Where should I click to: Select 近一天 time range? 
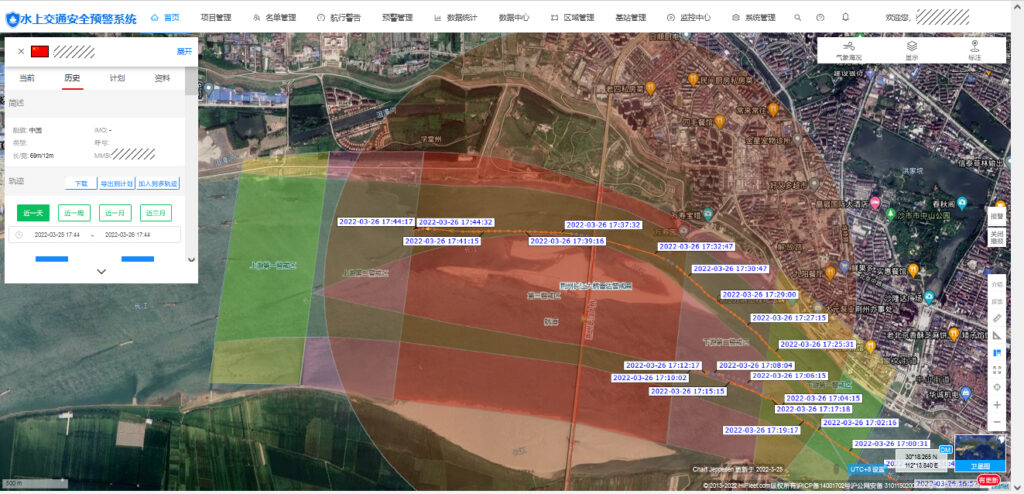coord(33,212)
